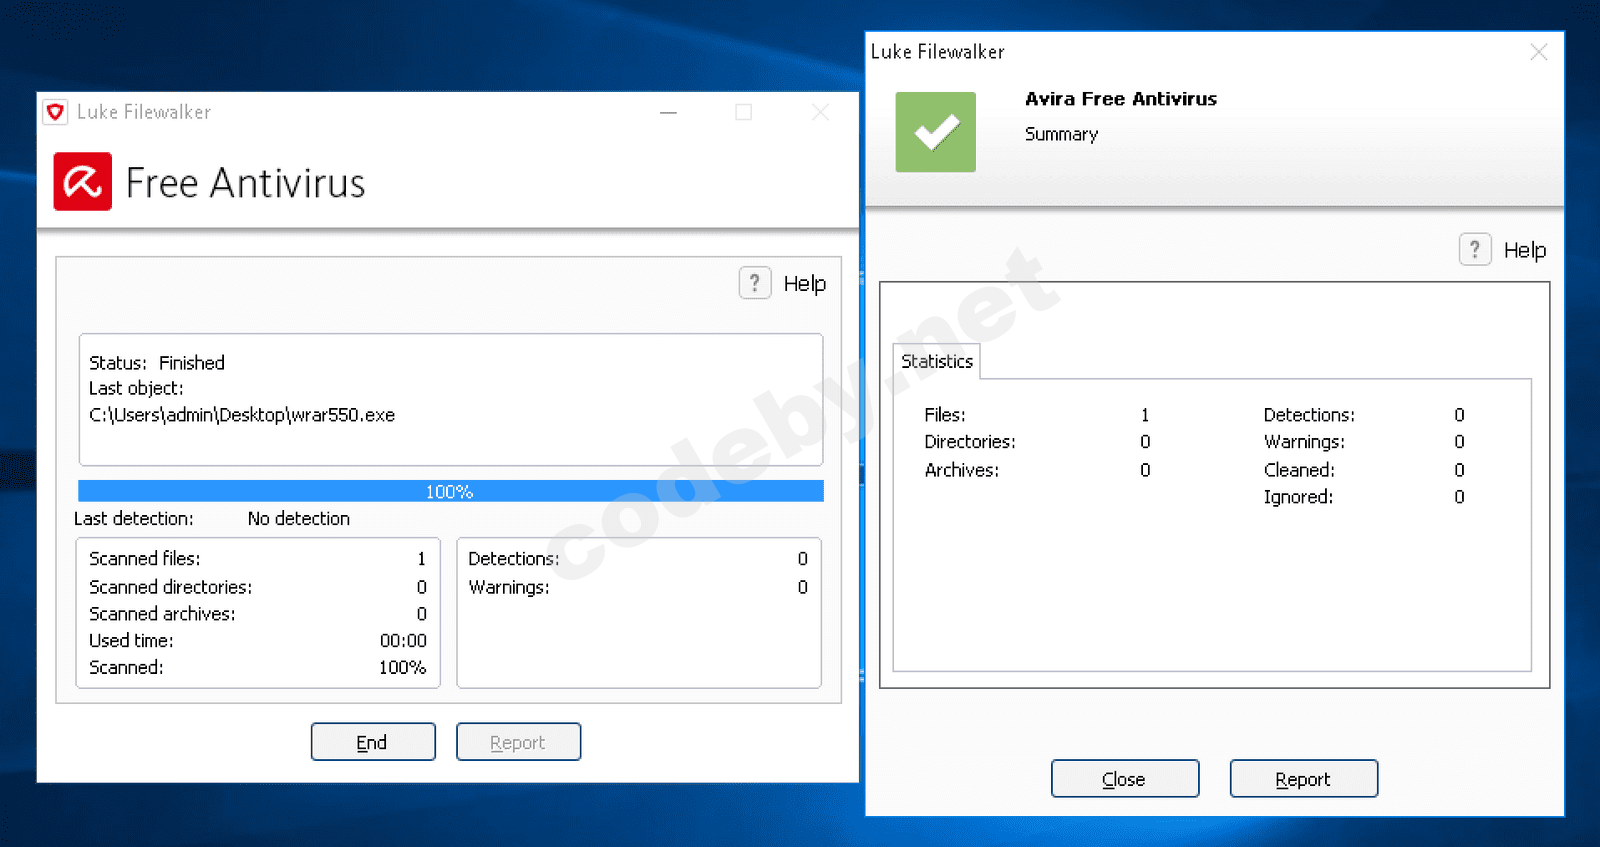
Task: Click the green checkmark icon in Summary window
Action: (x=935, y=132)
